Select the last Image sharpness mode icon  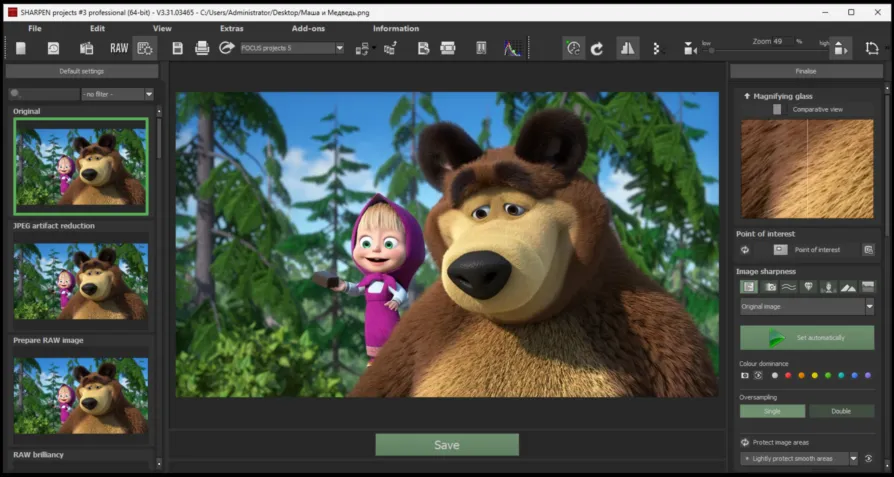coord(867,287)
